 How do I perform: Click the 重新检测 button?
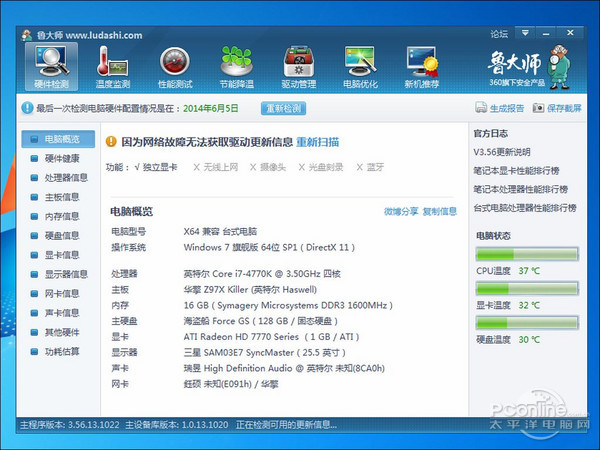[283, 107]
